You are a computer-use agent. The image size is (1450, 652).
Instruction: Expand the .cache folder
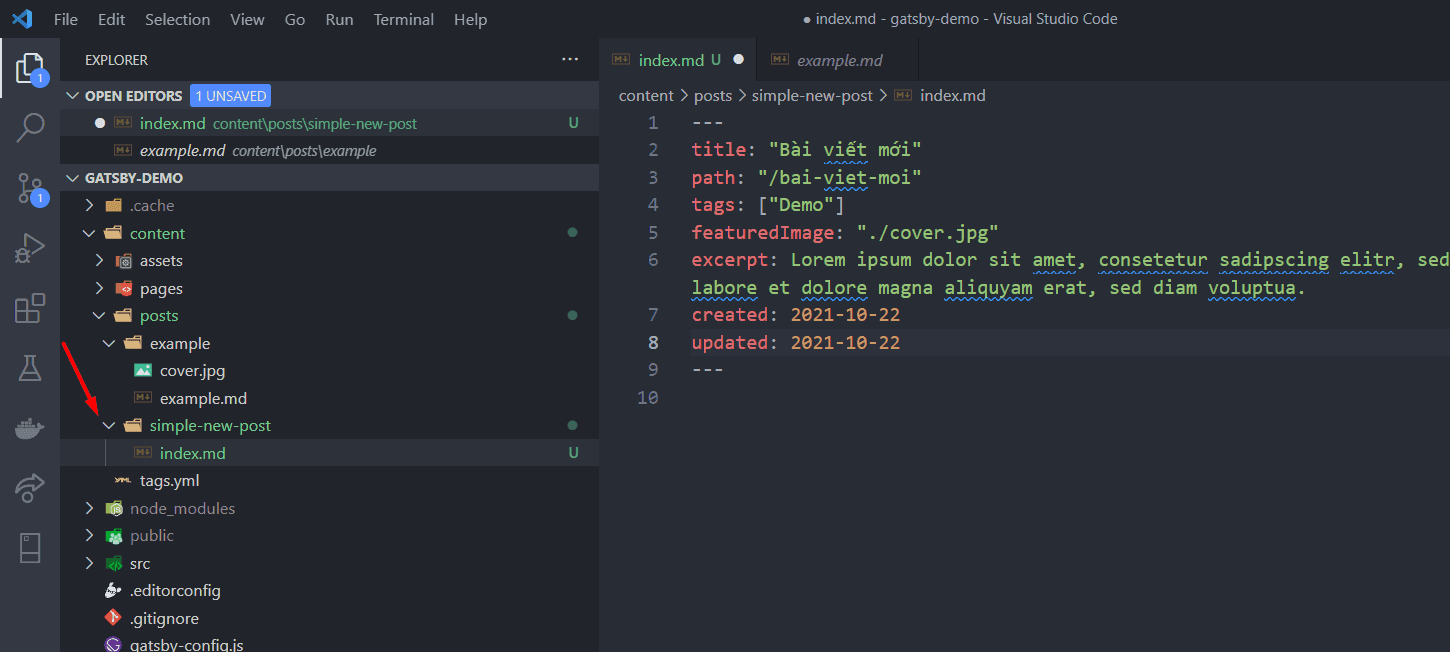(90, 206)
